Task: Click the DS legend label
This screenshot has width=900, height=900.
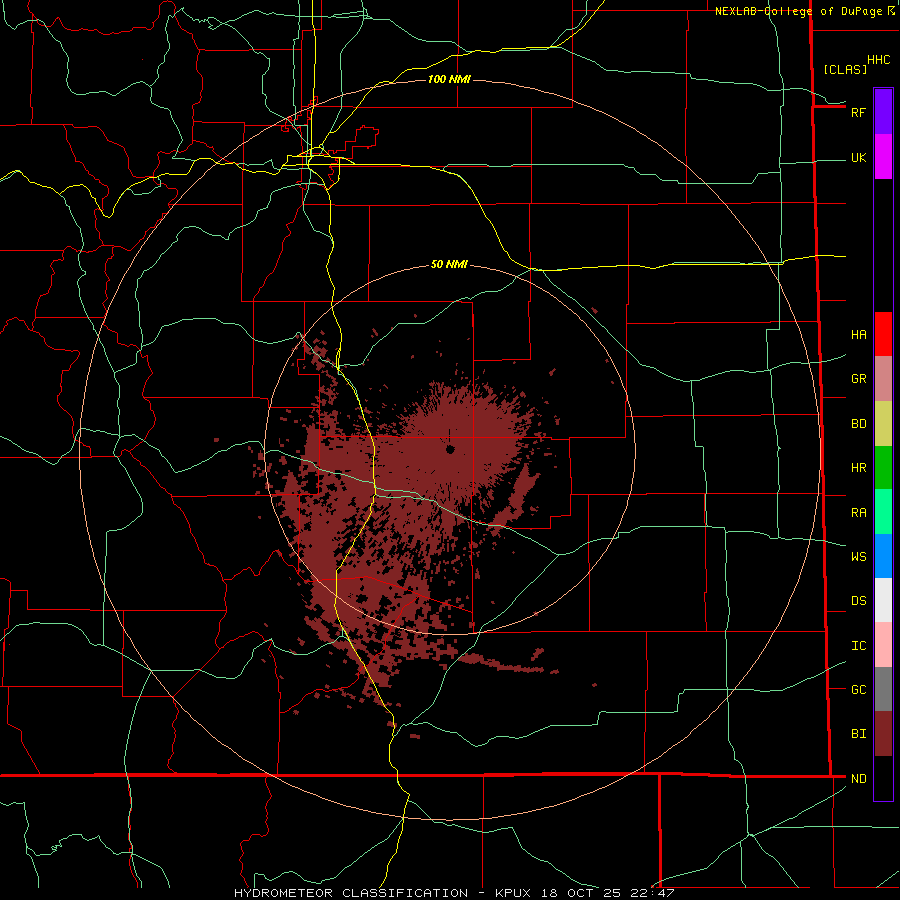Action: coord(858,600)
